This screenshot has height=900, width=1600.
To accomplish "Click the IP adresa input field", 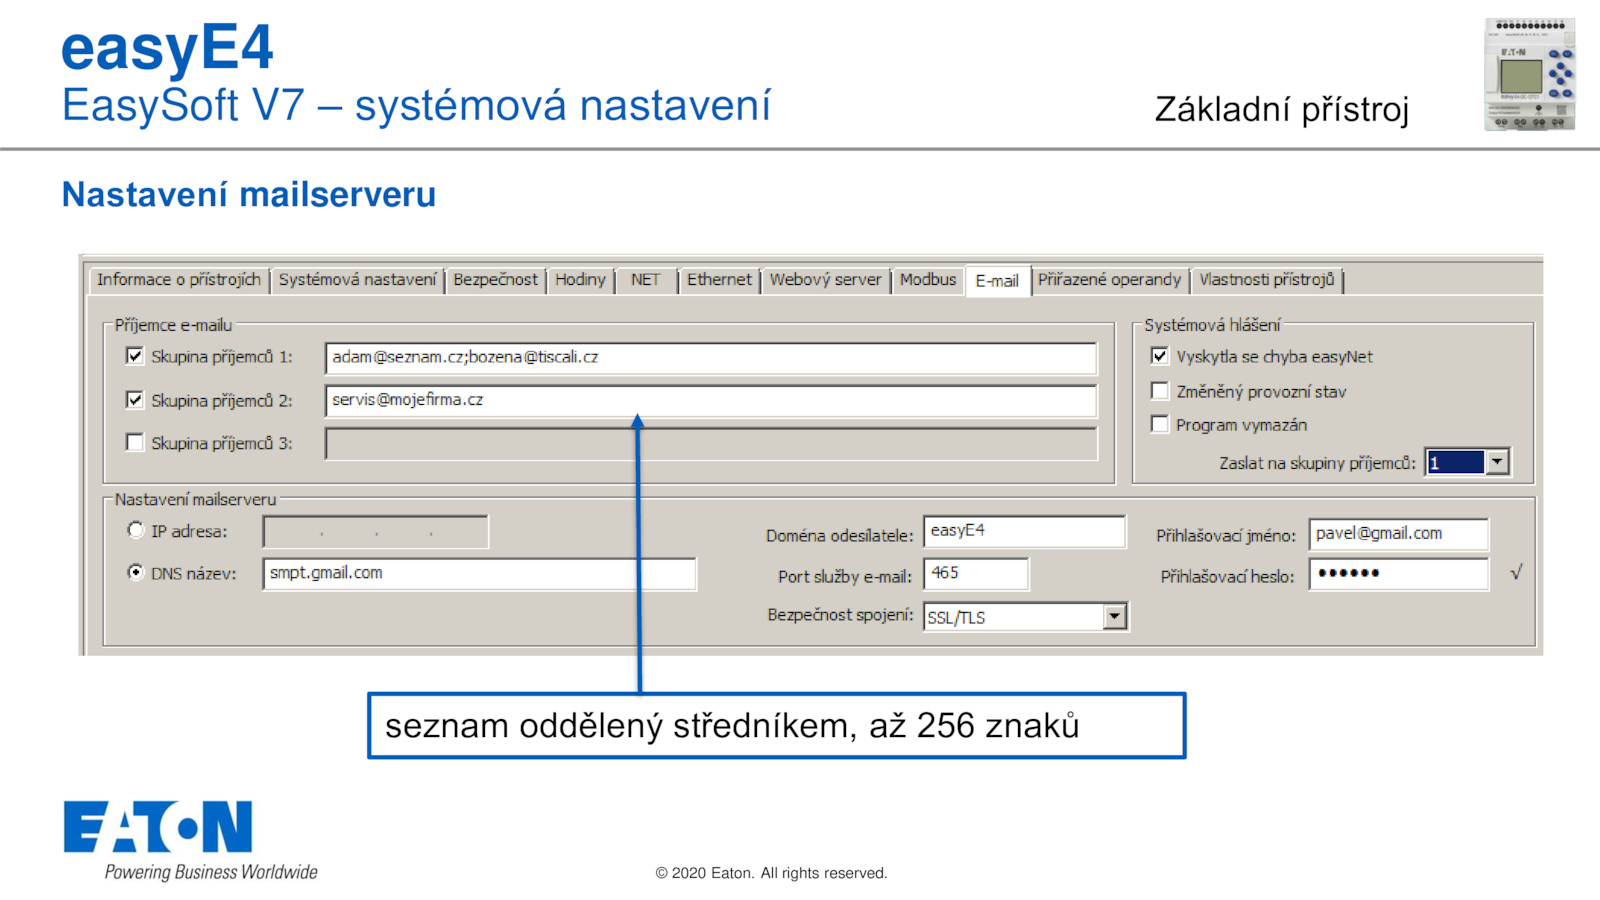I will click(x=376, y=532).
